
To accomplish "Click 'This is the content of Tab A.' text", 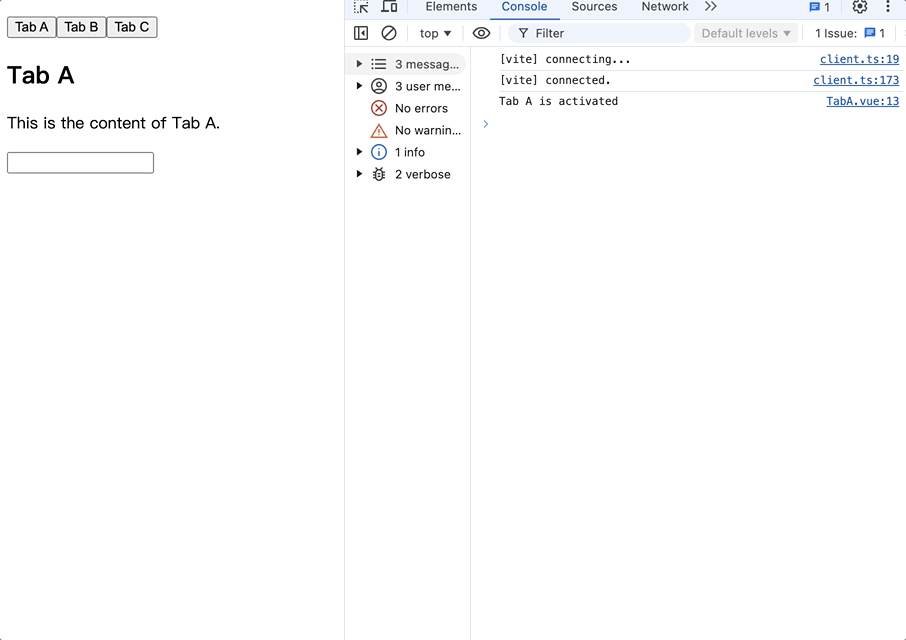I will coord(113,123).
